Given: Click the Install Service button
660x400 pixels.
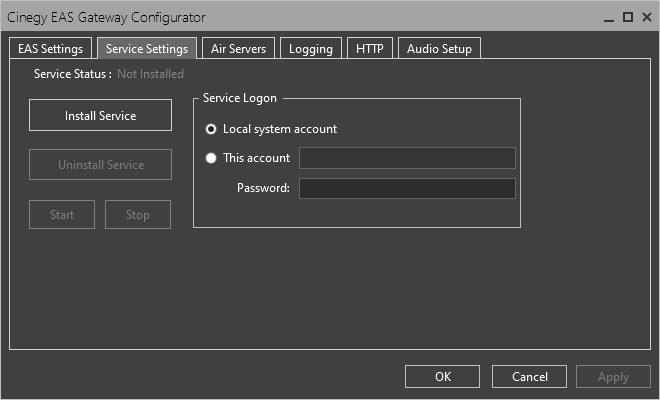Looking at the screenshot, I should click(x=101, y=115).
